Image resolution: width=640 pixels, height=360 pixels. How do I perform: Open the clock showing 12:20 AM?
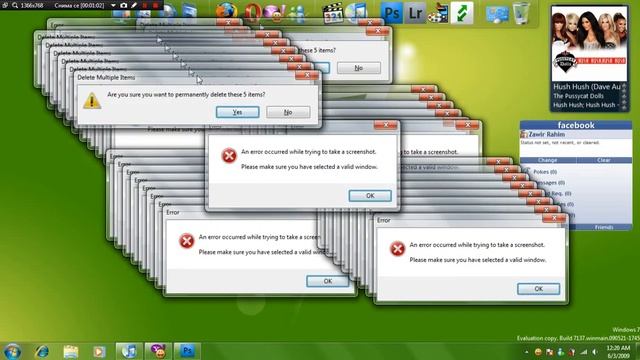[618, 352]
